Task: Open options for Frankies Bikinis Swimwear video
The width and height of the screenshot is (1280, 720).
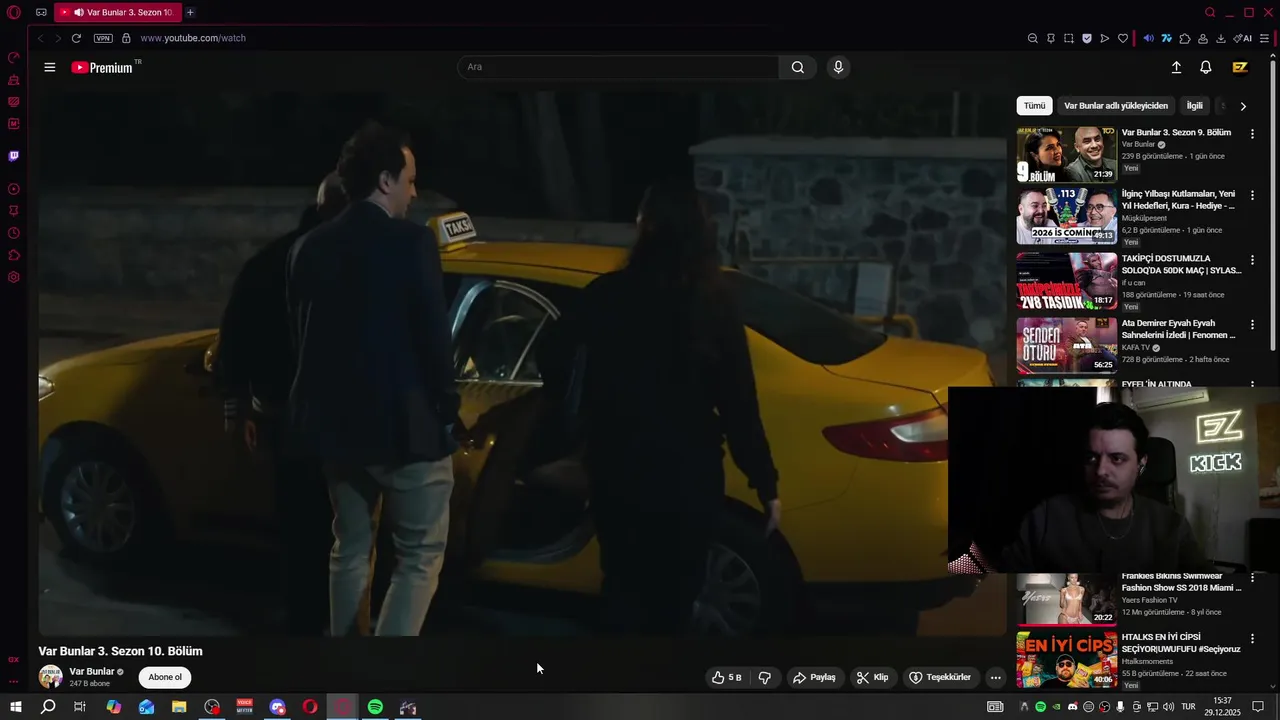Action: tap(1252, 578)
